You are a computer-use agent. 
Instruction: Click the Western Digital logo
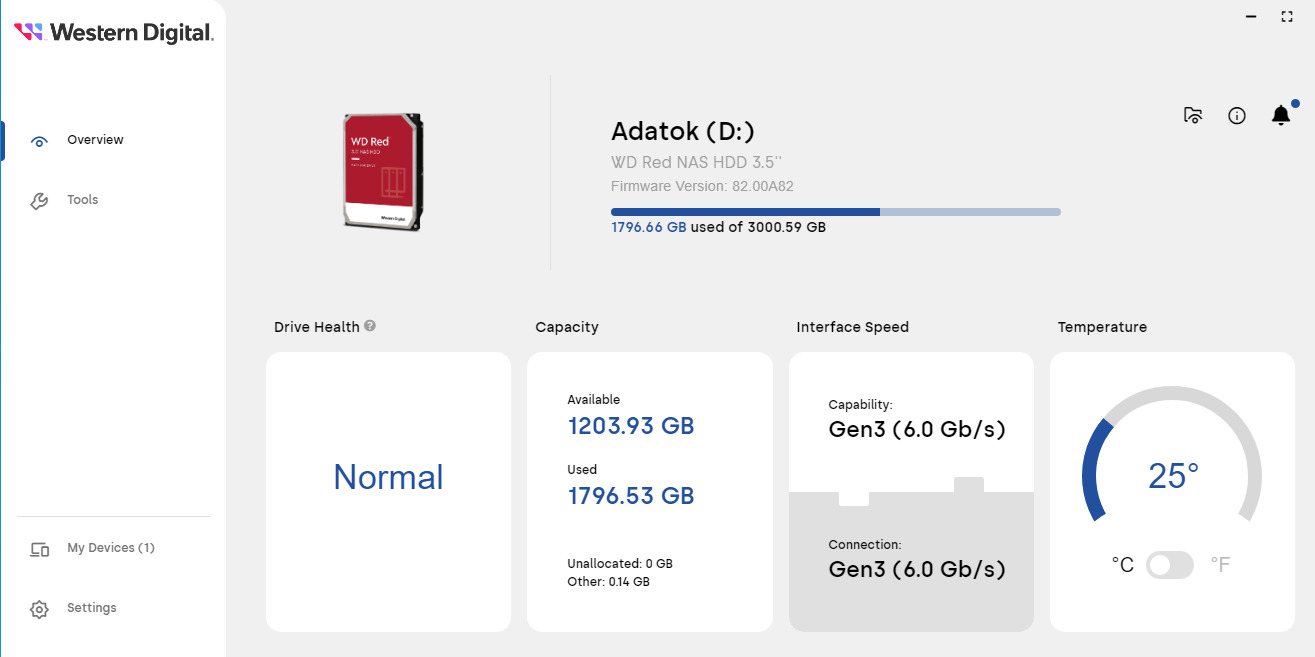point(114,32)
